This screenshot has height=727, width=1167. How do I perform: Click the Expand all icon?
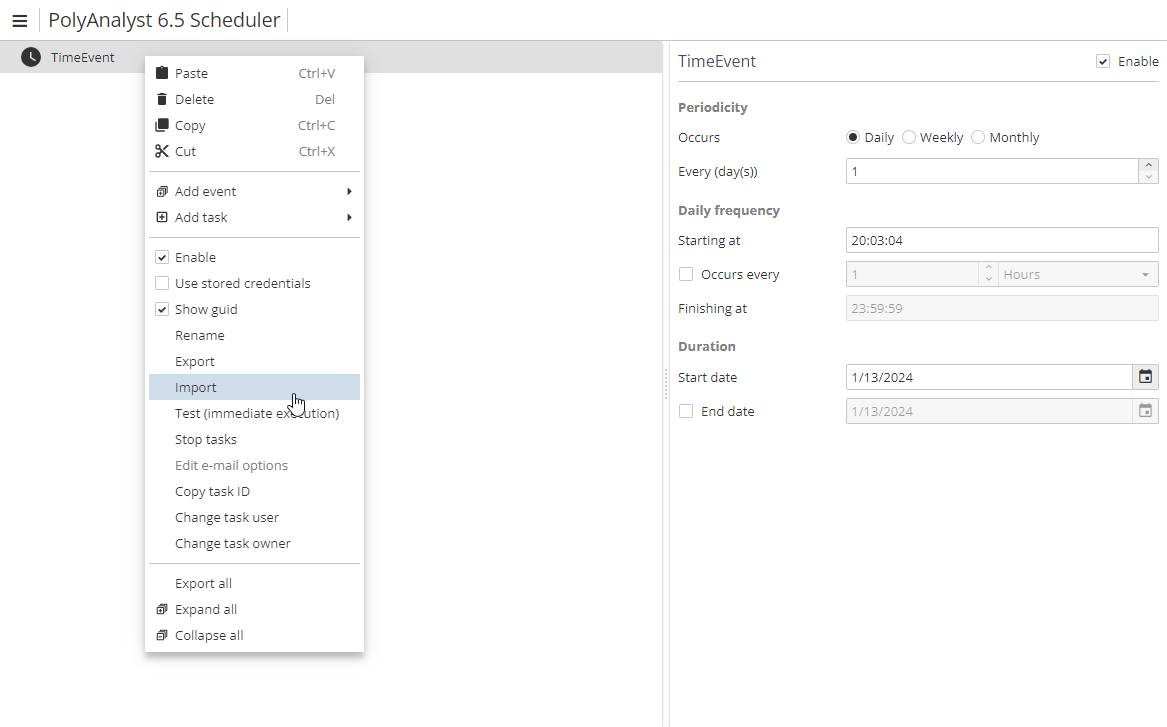[162, 609]
